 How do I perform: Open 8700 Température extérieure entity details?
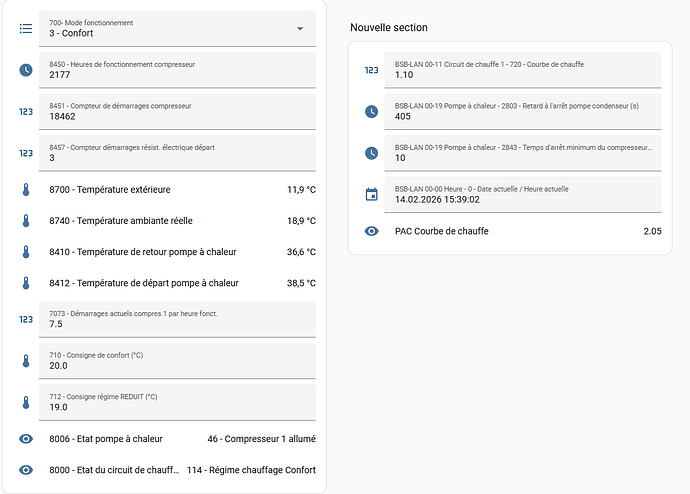110,190
